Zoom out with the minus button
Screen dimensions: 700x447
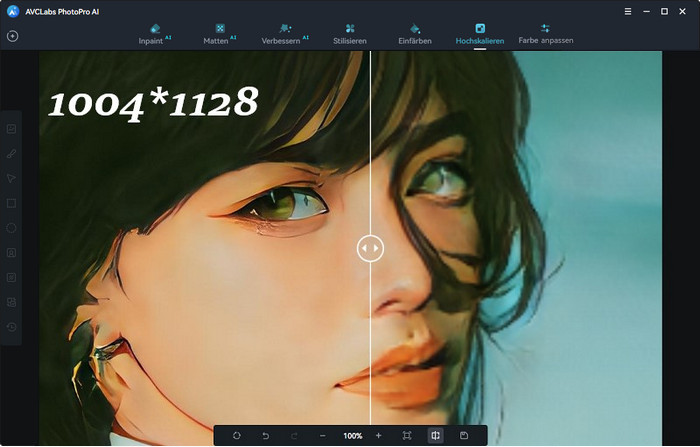(323, 435)
